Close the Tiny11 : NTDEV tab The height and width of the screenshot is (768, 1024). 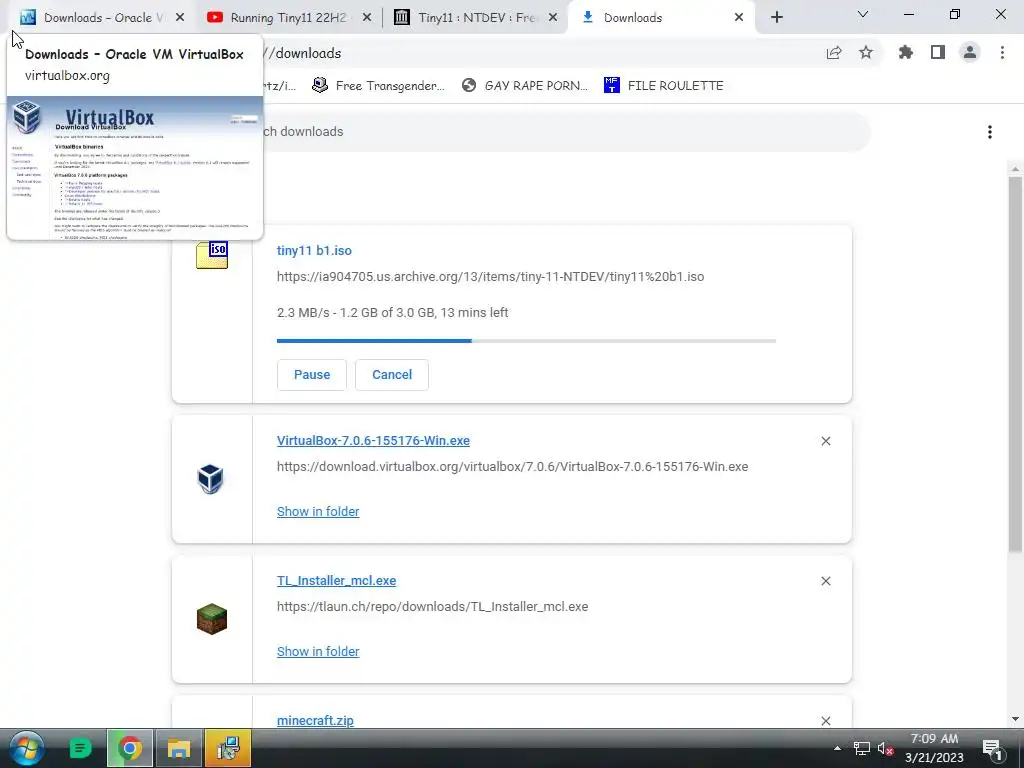553,18
